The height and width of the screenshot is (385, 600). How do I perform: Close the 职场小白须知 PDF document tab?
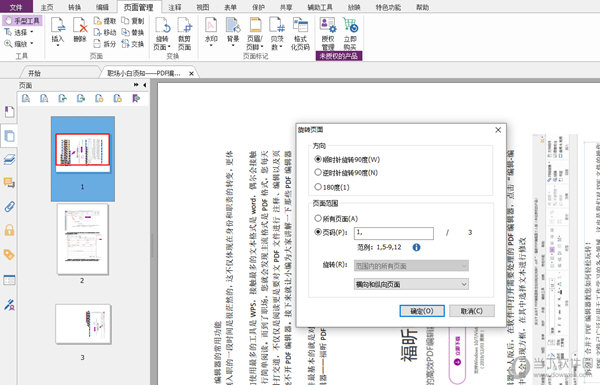(191, 73)
